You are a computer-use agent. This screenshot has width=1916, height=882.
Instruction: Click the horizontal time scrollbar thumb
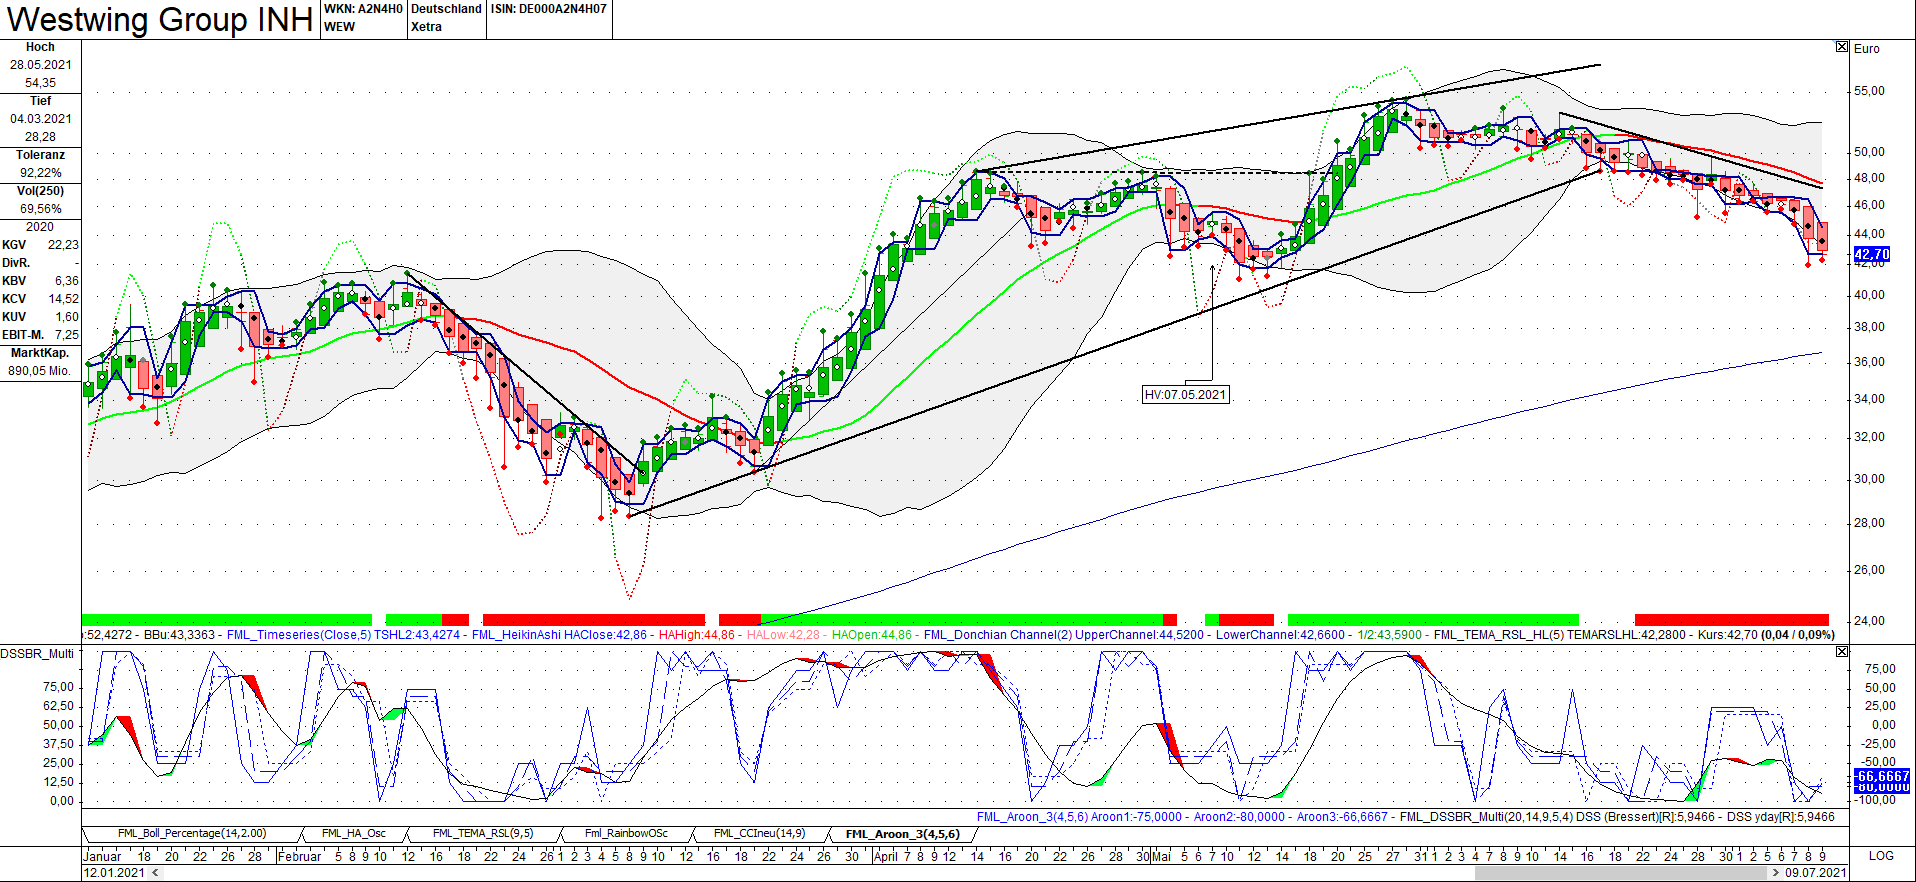click(x=1619, y=872)
